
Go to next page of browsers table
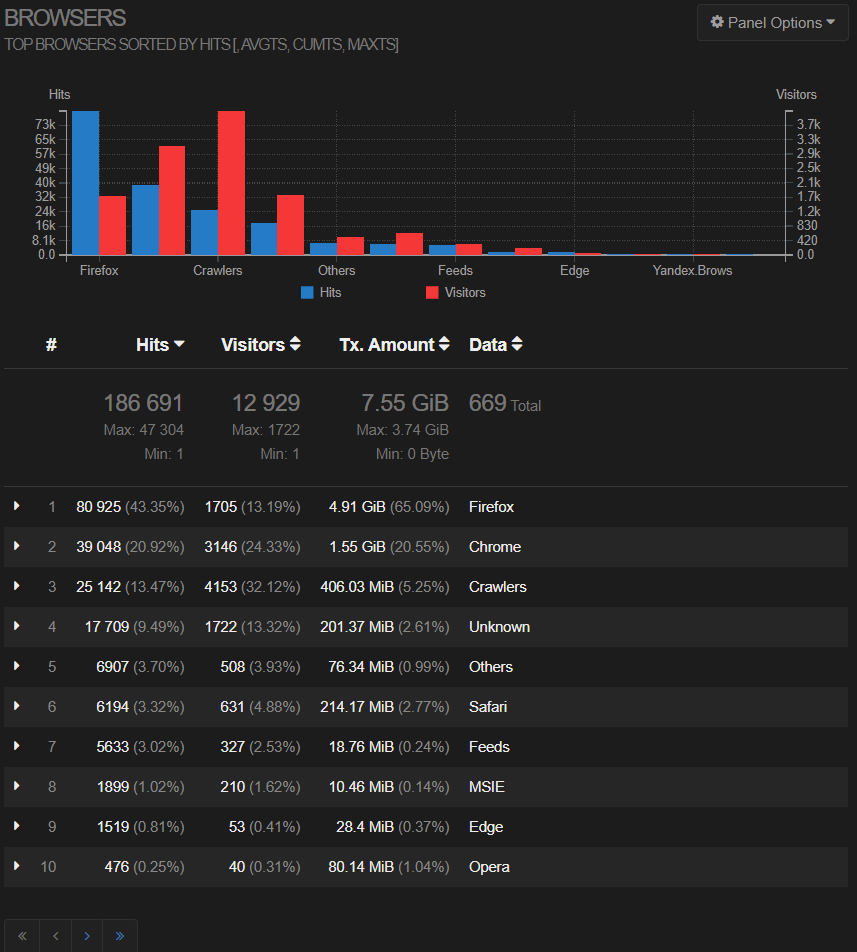pyautogui.click(x=87, y=936)
